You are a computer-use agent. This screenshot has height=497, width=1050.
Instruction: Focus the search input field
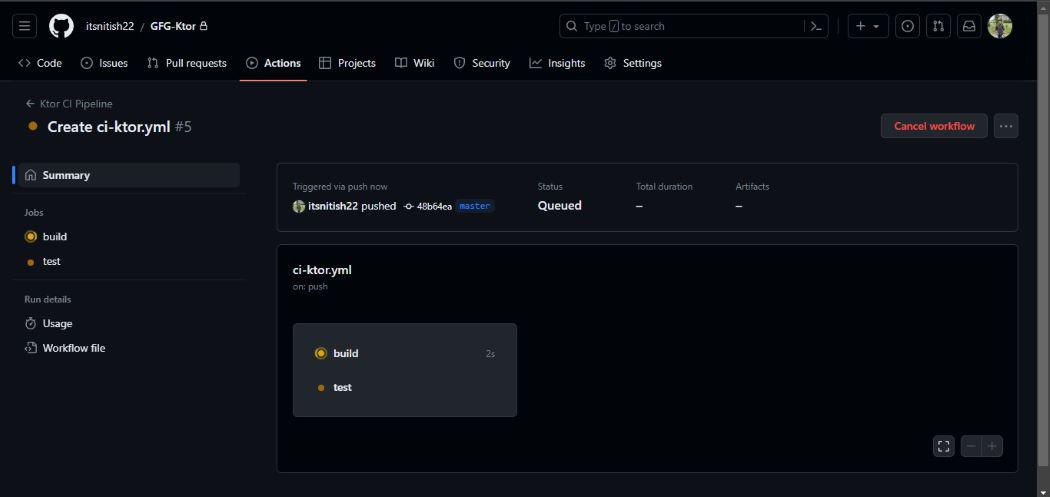click(682, 26)
